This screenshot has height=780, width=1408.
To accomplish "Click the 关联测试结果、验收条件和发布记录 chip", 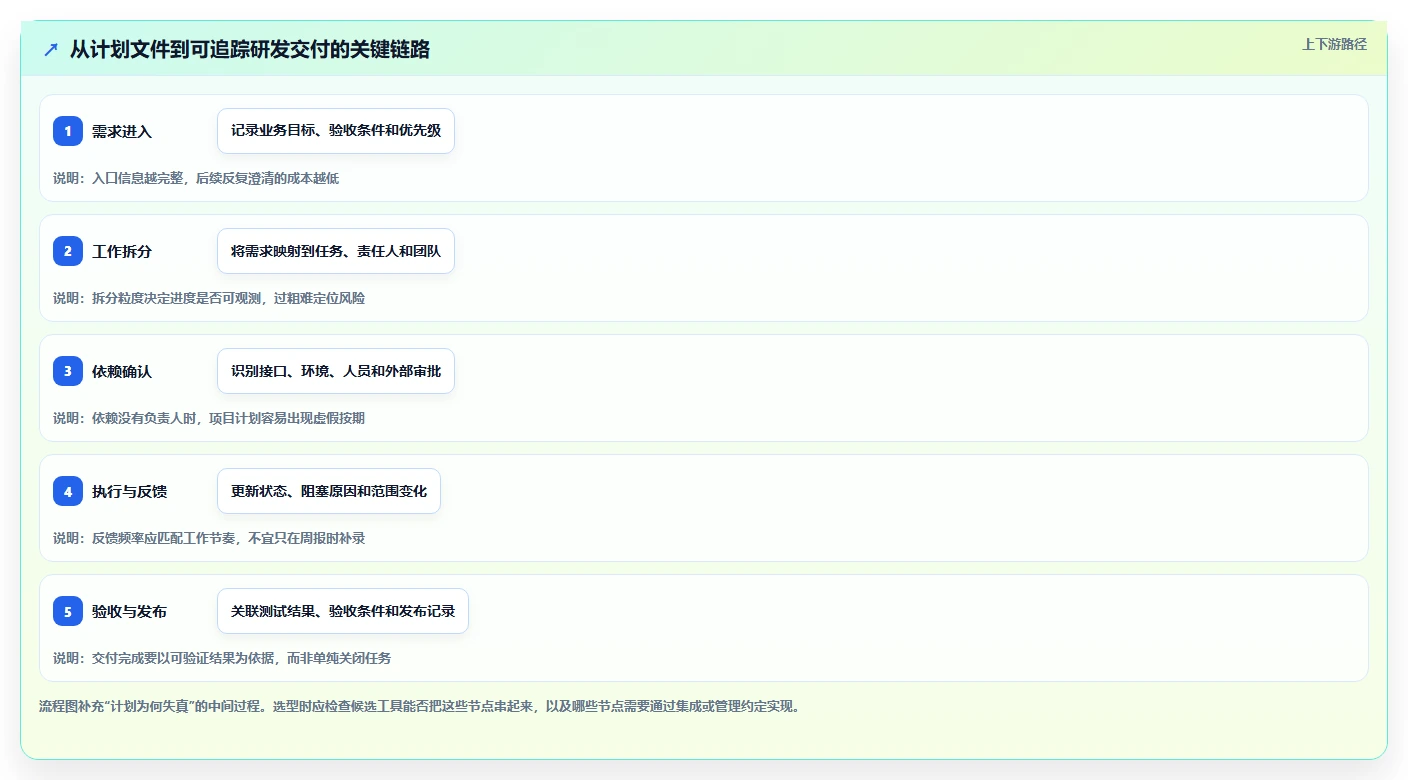I will point(343,611).
